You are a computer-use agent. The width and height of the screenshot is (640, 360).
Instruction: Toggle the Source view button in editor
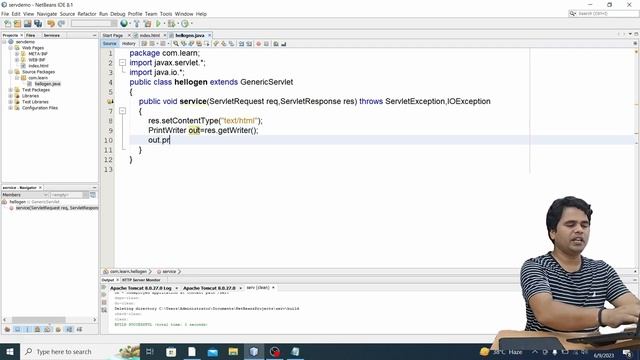109,44
